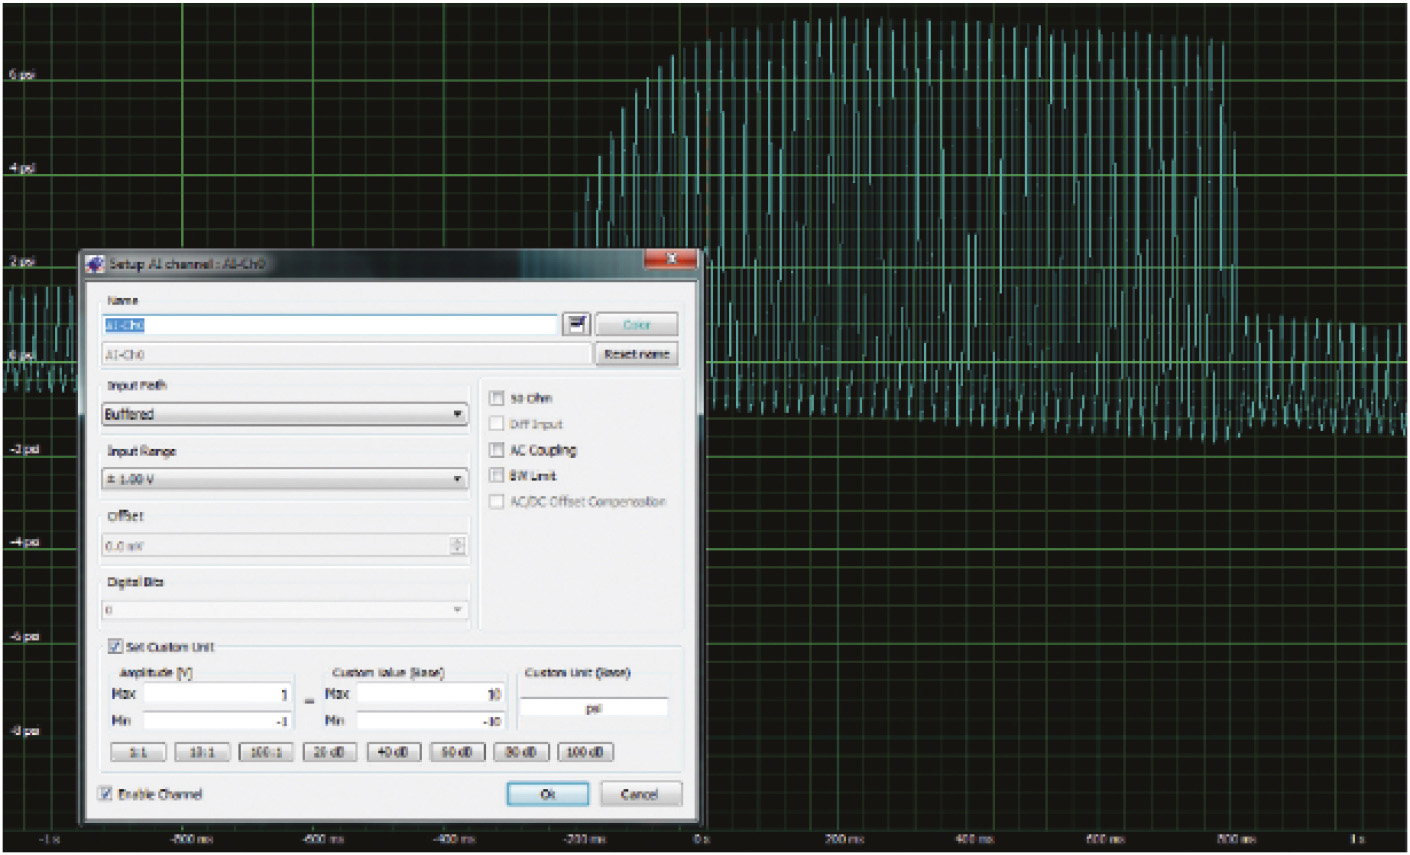Screen dimensions: 1410x855
Task: Open the Input Path Buffered dropdown
Action: point(285,414)
